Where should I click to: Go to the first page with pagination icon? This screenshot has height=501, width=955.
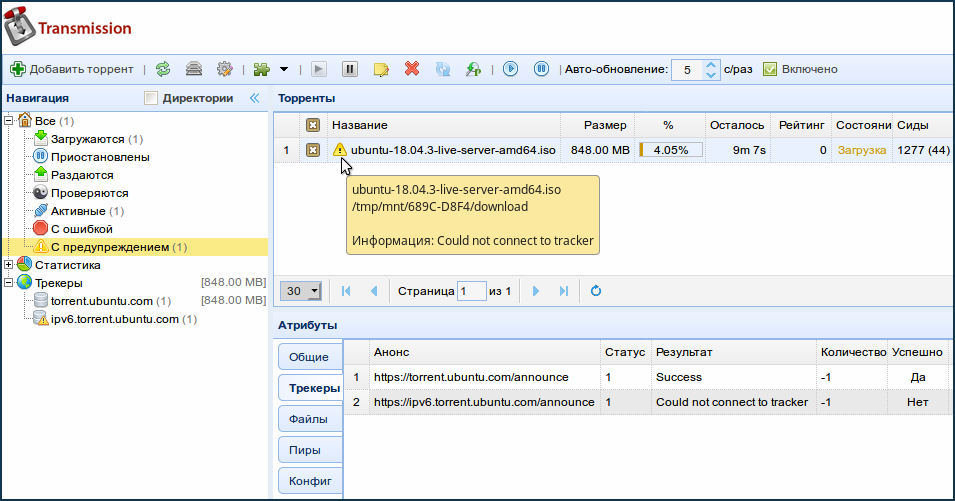[346, 291]
